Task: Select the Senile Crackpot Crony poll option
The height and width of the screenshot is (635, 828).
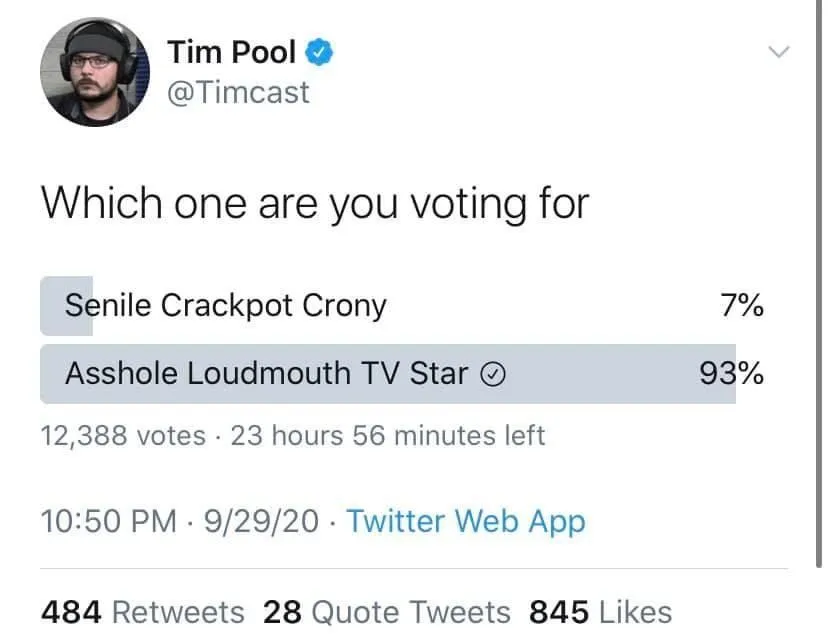Action: 225,305
